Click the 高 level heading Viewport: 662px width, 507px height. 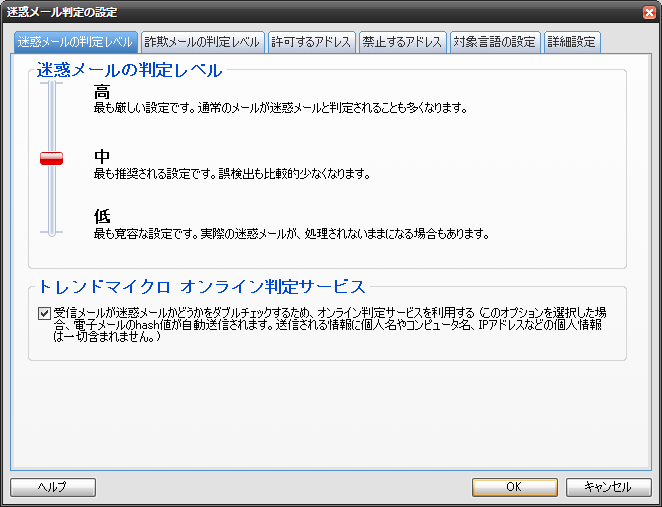(x=102, y=92)
